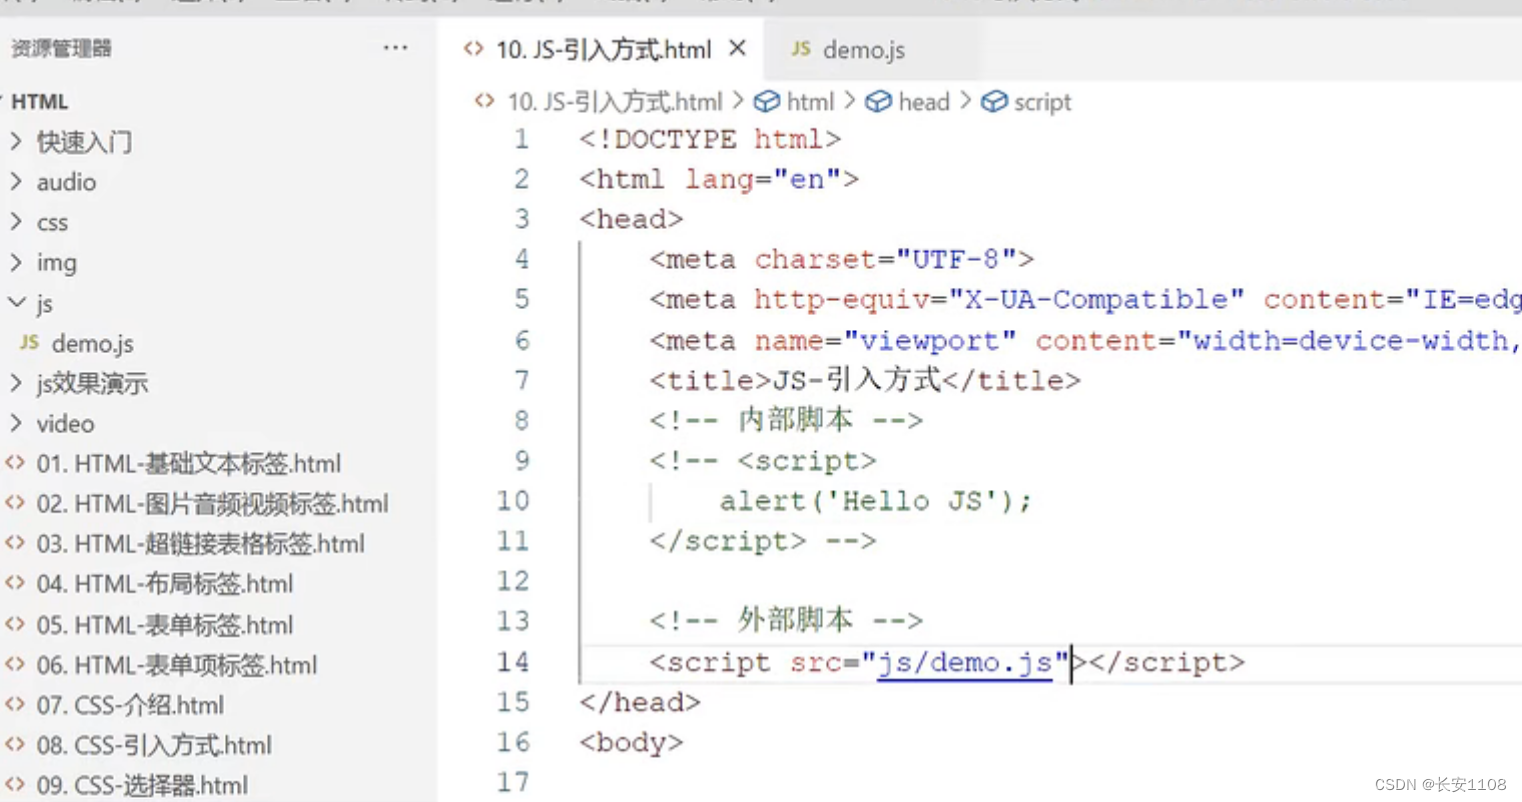This screenshot has width=1522, height=802.
Task: Click the cube icon beside script breadcrumb
Action: 994,102
